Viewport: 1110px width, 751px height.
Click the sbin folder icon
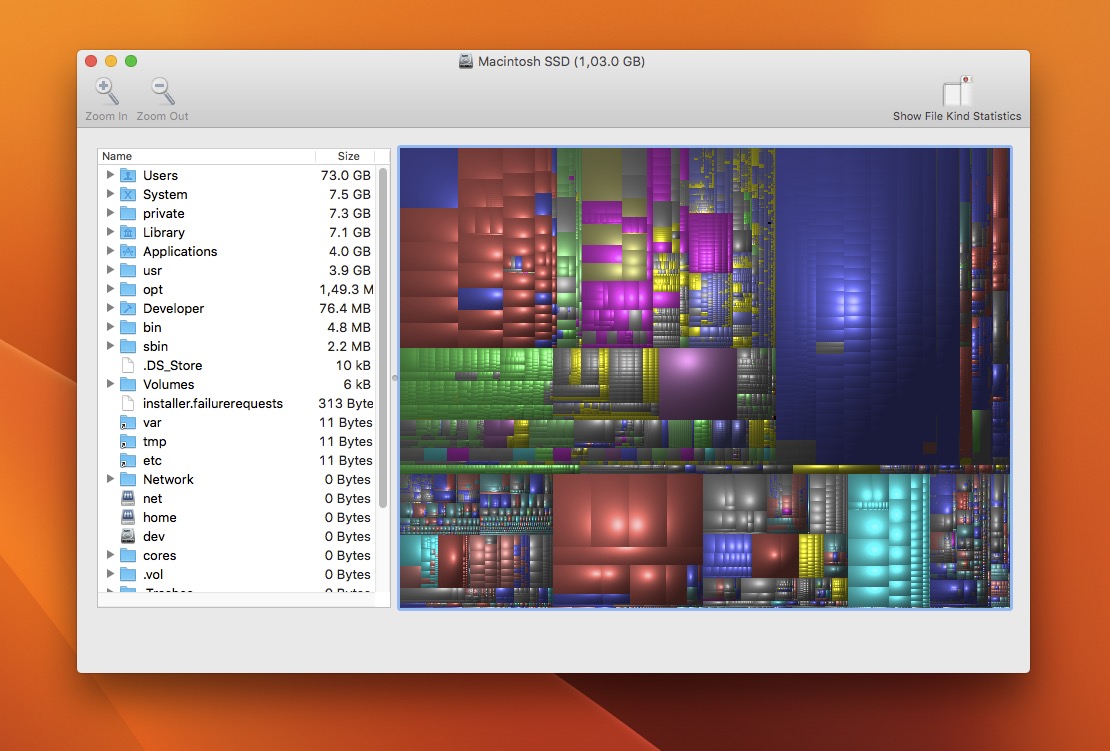point(127,346)
